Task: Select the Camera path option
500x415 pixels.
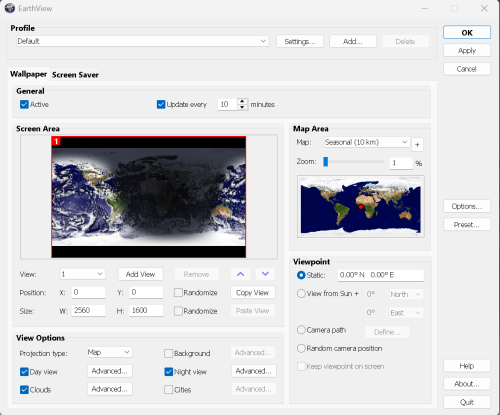Action: 301,330
